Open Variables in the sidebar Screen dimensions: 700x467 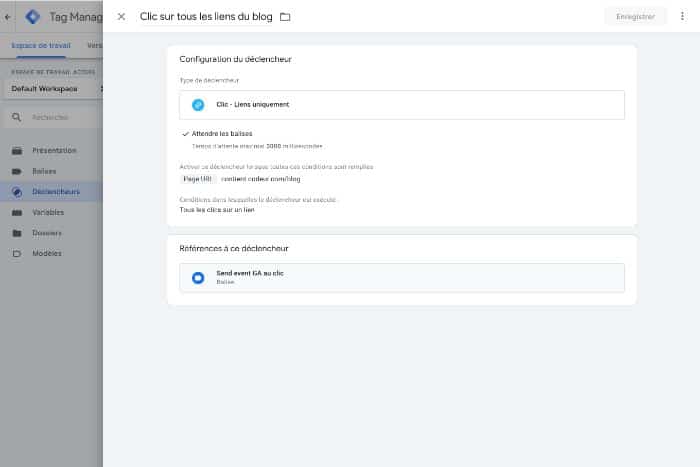click(x=48, y=212)
